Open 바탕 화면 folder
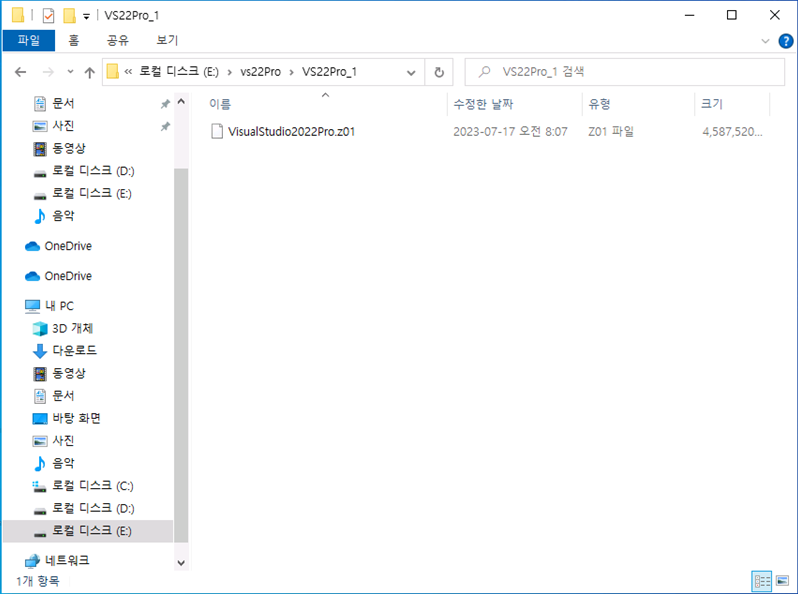Viewport: 798px width, 594px height. pos(76,418)
